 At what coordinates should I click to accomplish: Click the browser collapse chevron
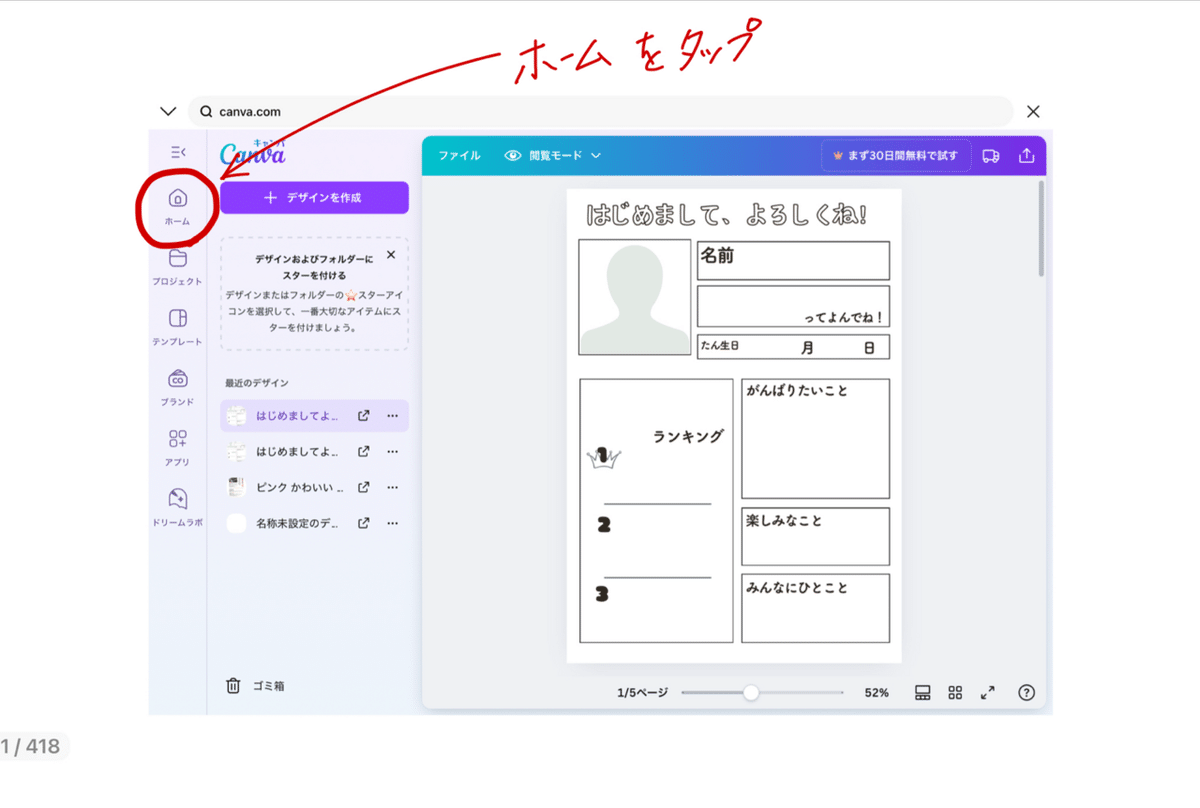click(x=167, y=112)
